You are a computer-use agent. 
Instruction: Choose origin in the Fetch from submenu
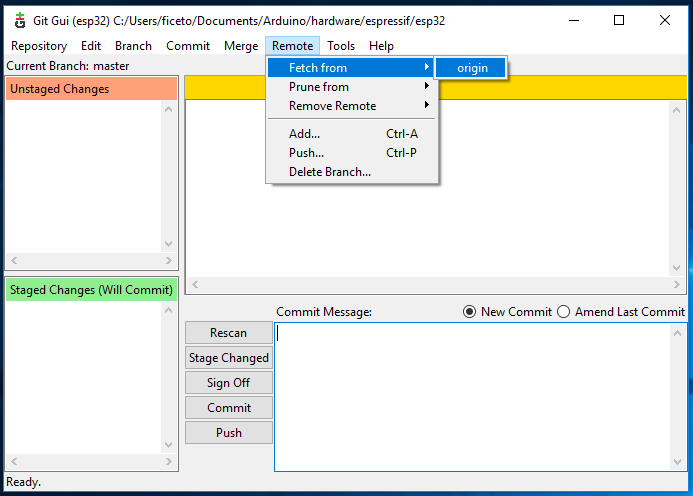pos(472,68)
